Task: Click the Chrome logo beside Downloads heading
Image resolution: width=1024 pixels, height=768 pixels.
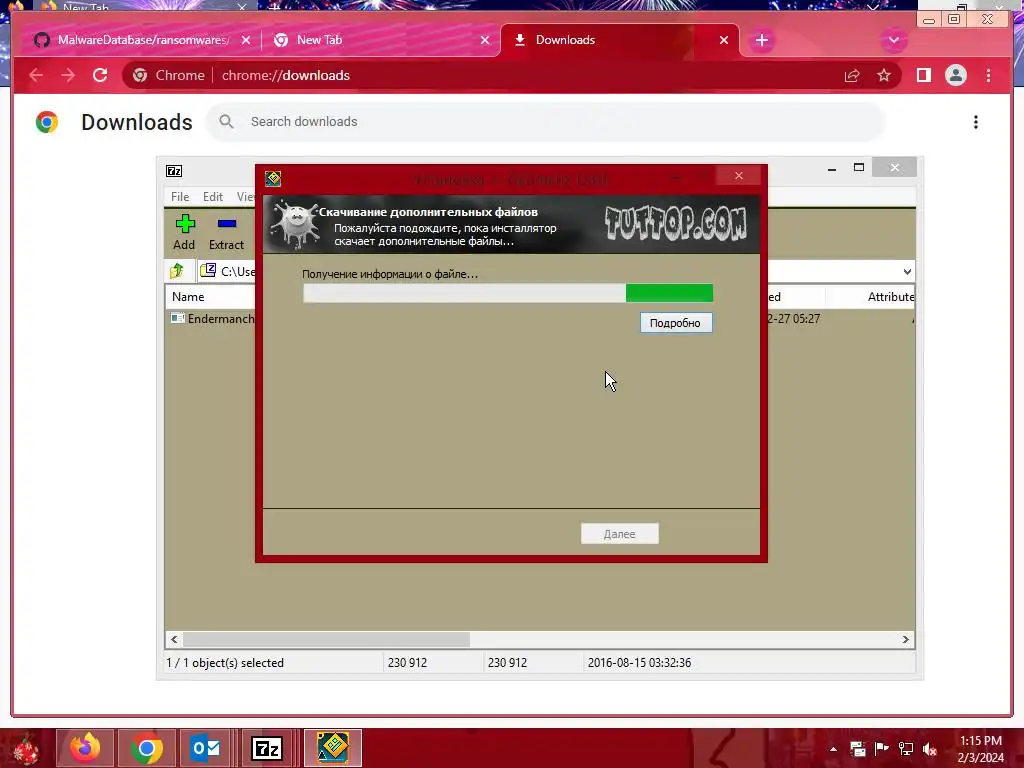Action: click(x=47, y=122)
